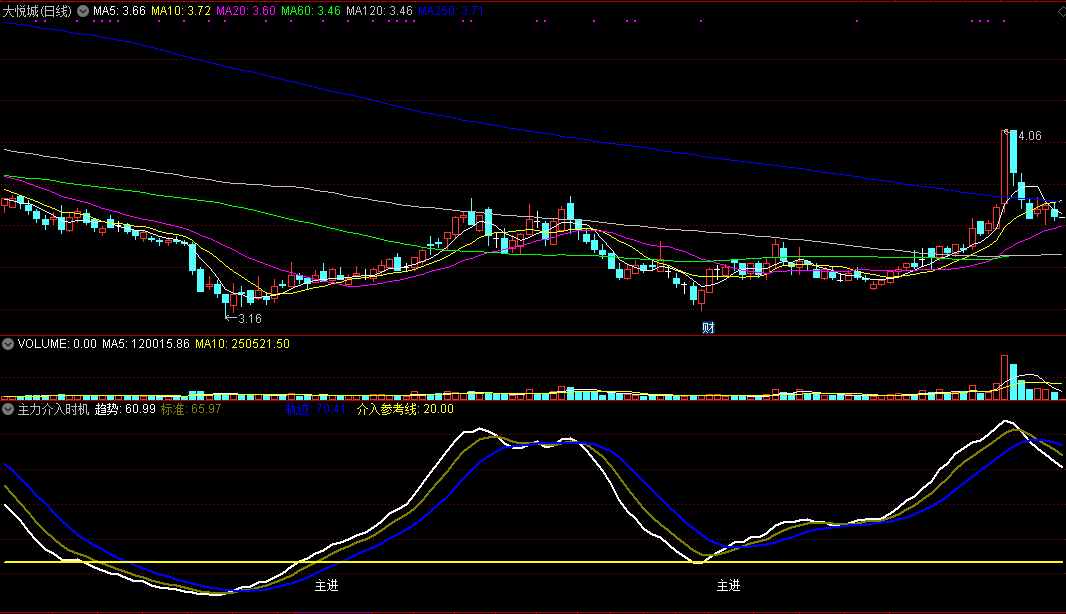Click the 标准: 65.97 value
Viewport: 1066px width, 614px height.
[x=191, y=409]
